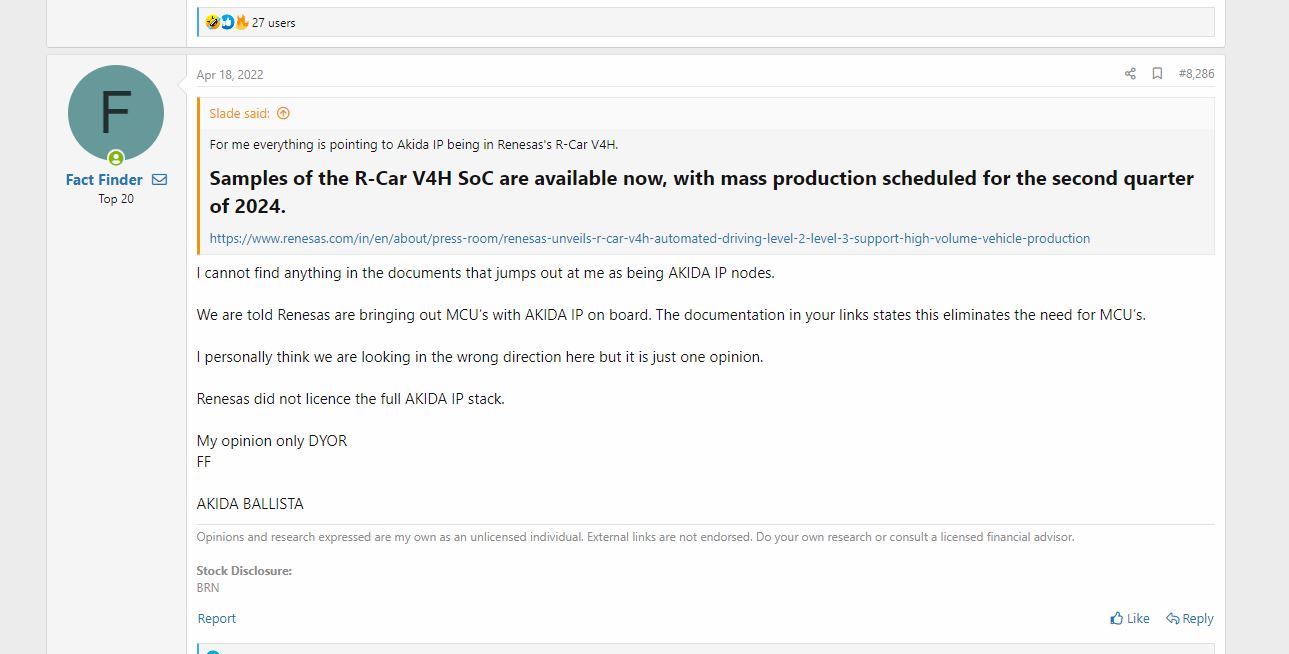Open the Fact Finder username profile link
The height and width of the screenshot is (654, 1289).
point(104,180)
